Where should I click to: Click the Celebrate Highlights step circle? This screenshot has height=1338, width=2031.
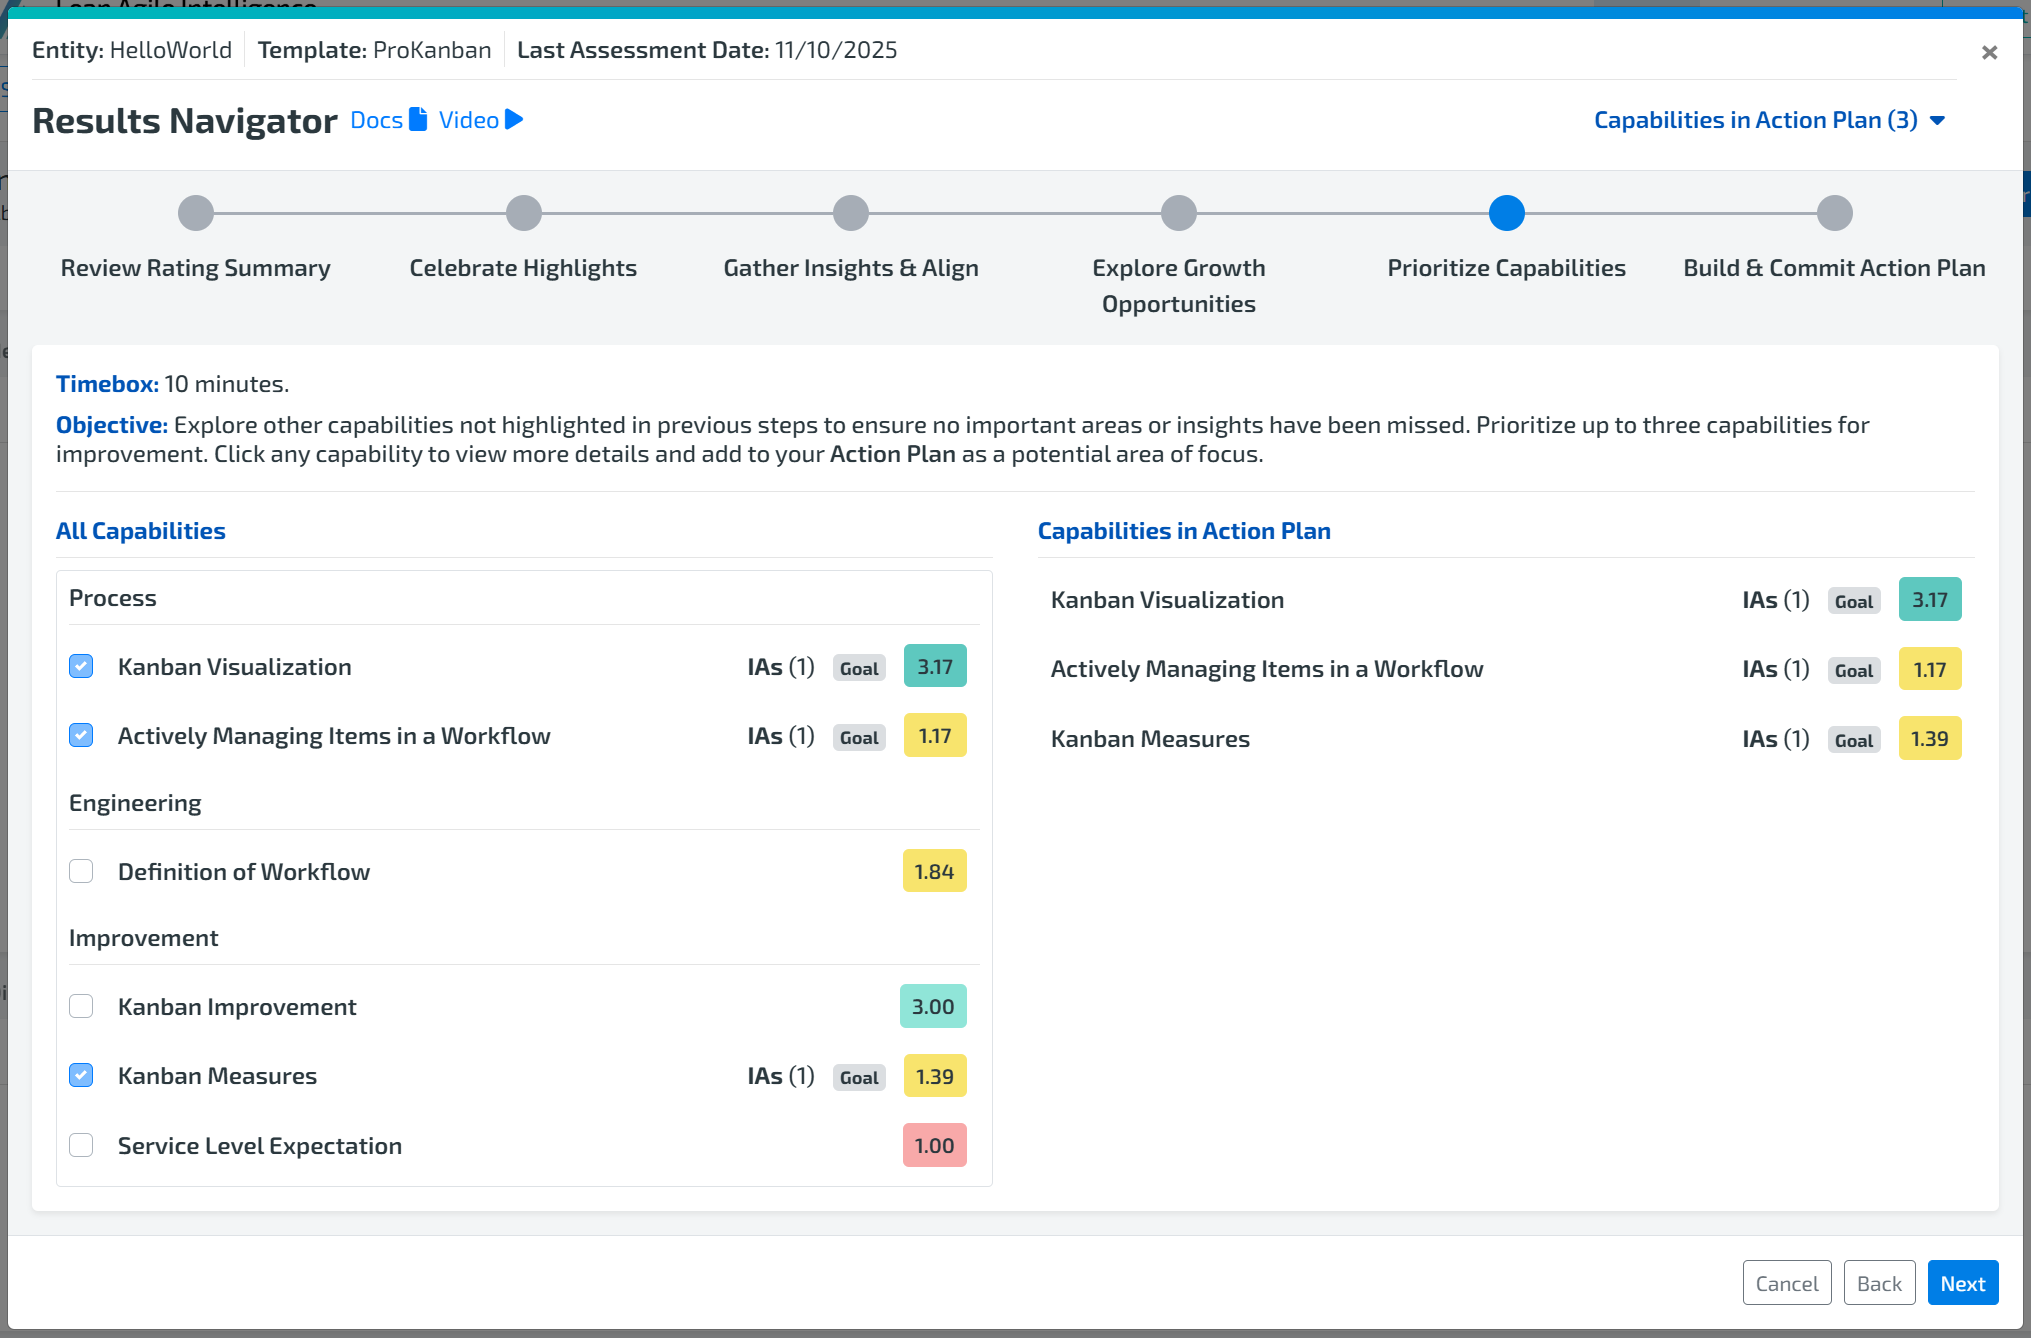pos(523,213)
